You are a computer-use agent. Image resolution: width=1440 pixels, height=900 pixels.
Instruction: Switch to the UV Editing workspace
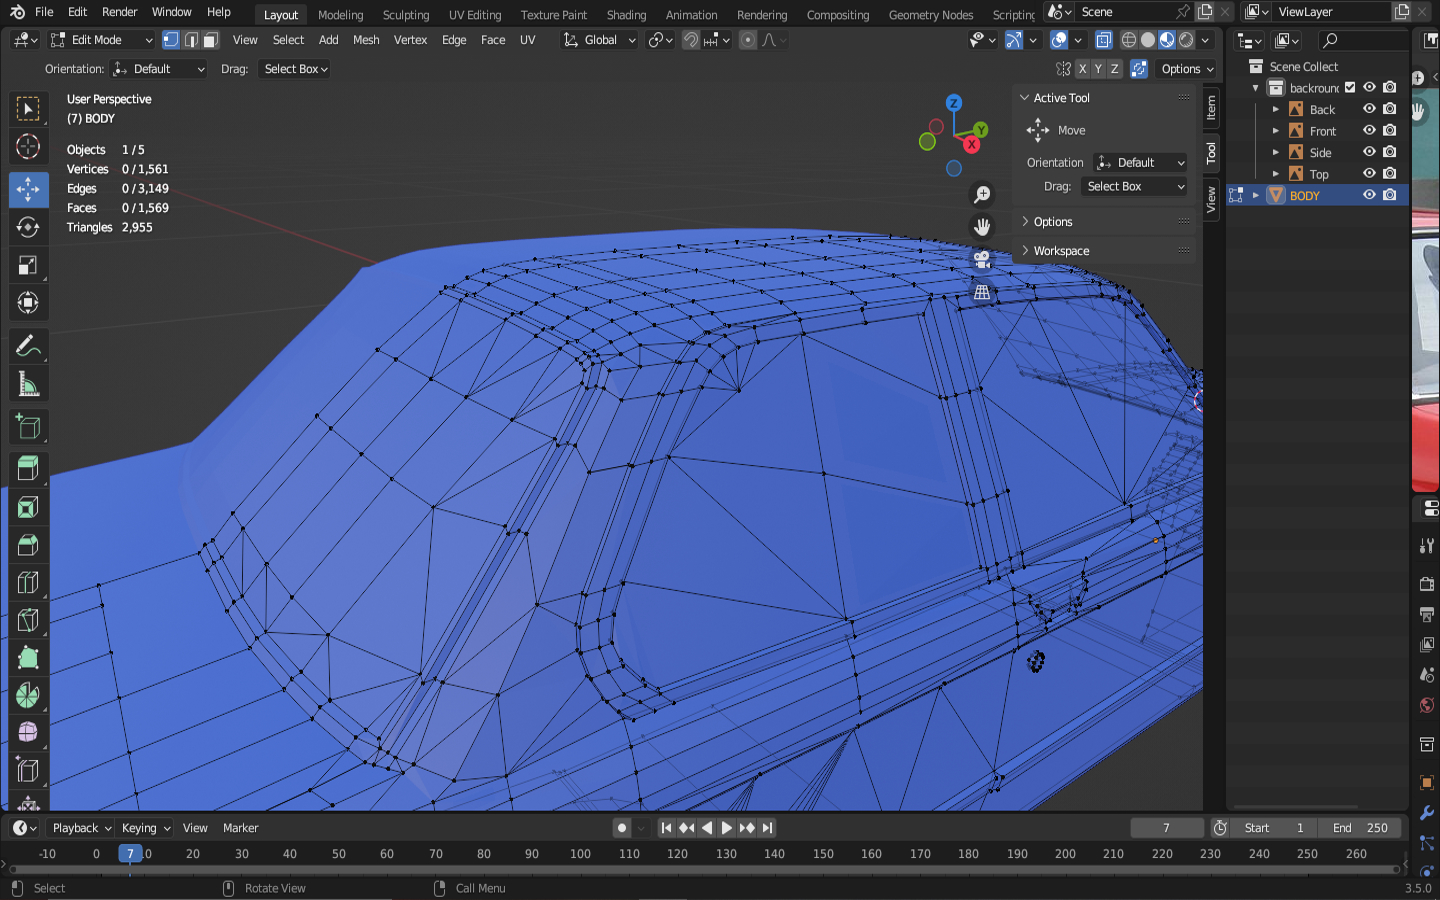pos(475,15)
